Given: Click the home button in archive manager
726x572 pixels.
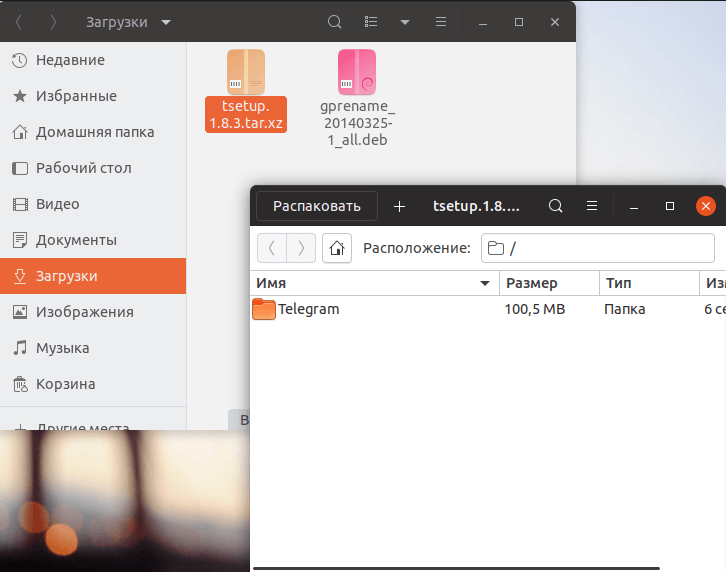Looking at the screenshot, I should (337, 248).
